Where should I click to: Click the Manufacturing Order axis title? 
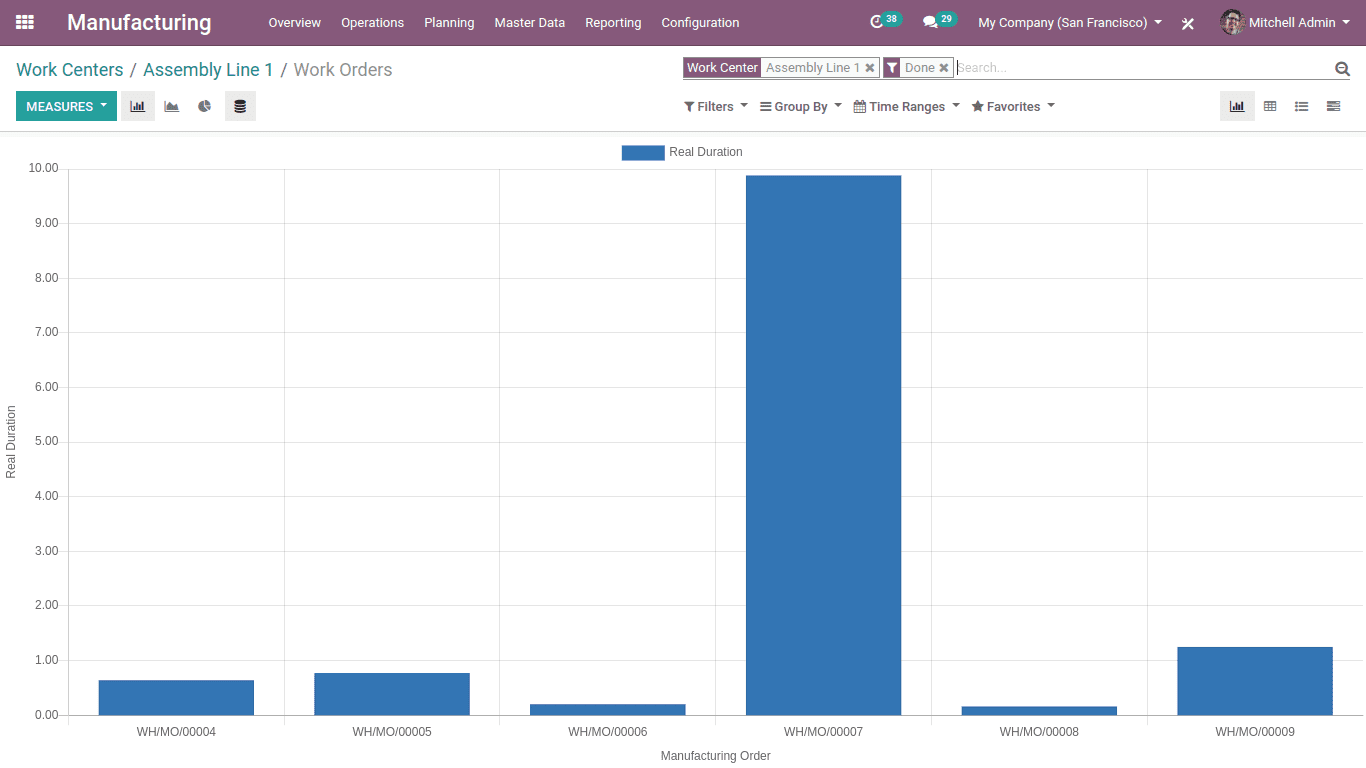[716, 756]
